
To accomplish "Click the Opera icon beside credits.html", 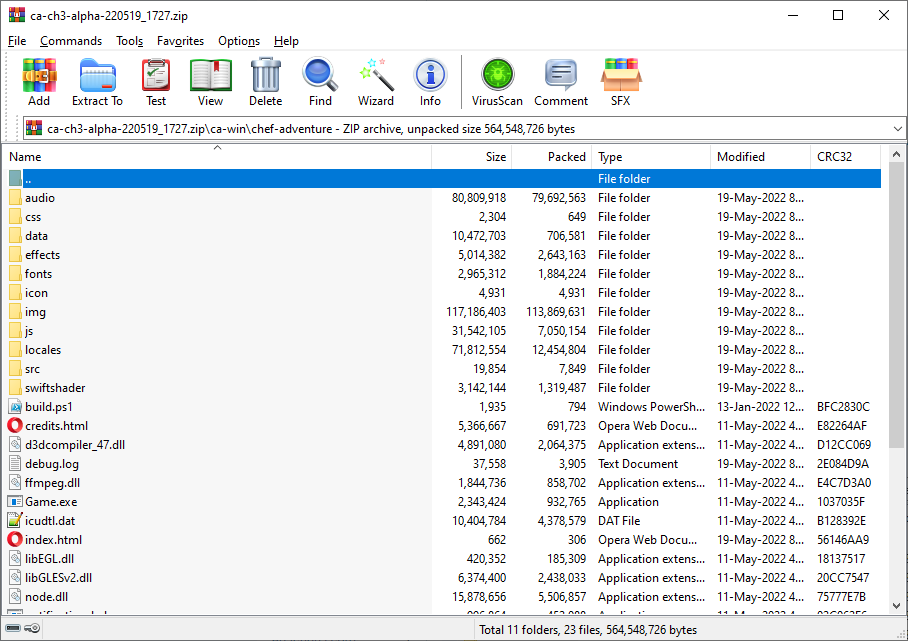I will pyautogui.click(x=15, y=426).
